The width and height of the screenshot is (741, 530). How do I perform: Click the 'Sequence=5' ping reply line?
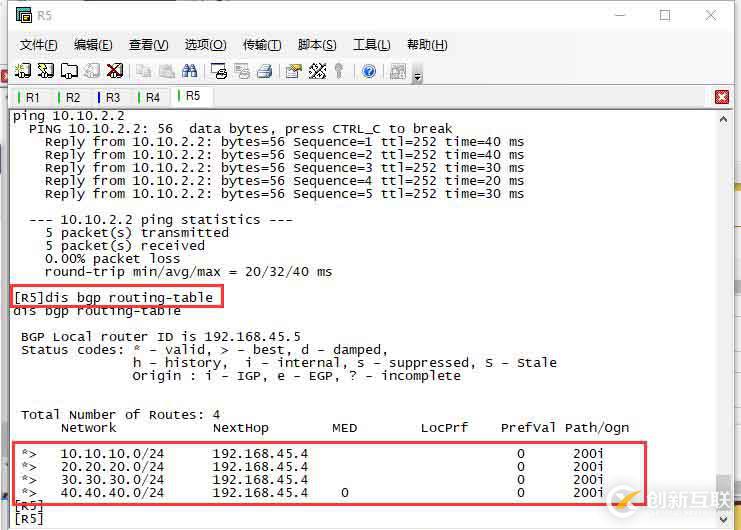284,194
